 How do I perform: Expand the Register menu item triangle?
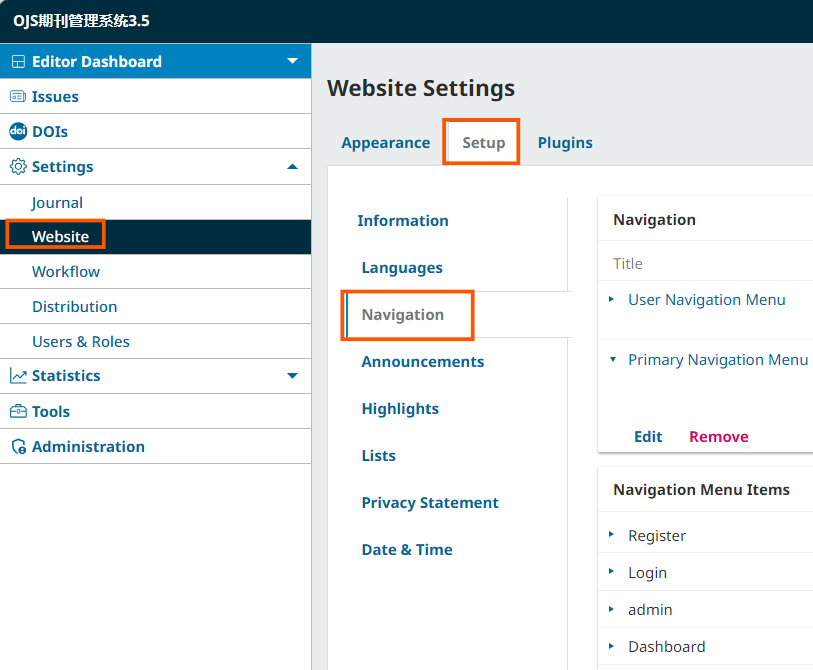pyautogui.click(x=611, y=534)
